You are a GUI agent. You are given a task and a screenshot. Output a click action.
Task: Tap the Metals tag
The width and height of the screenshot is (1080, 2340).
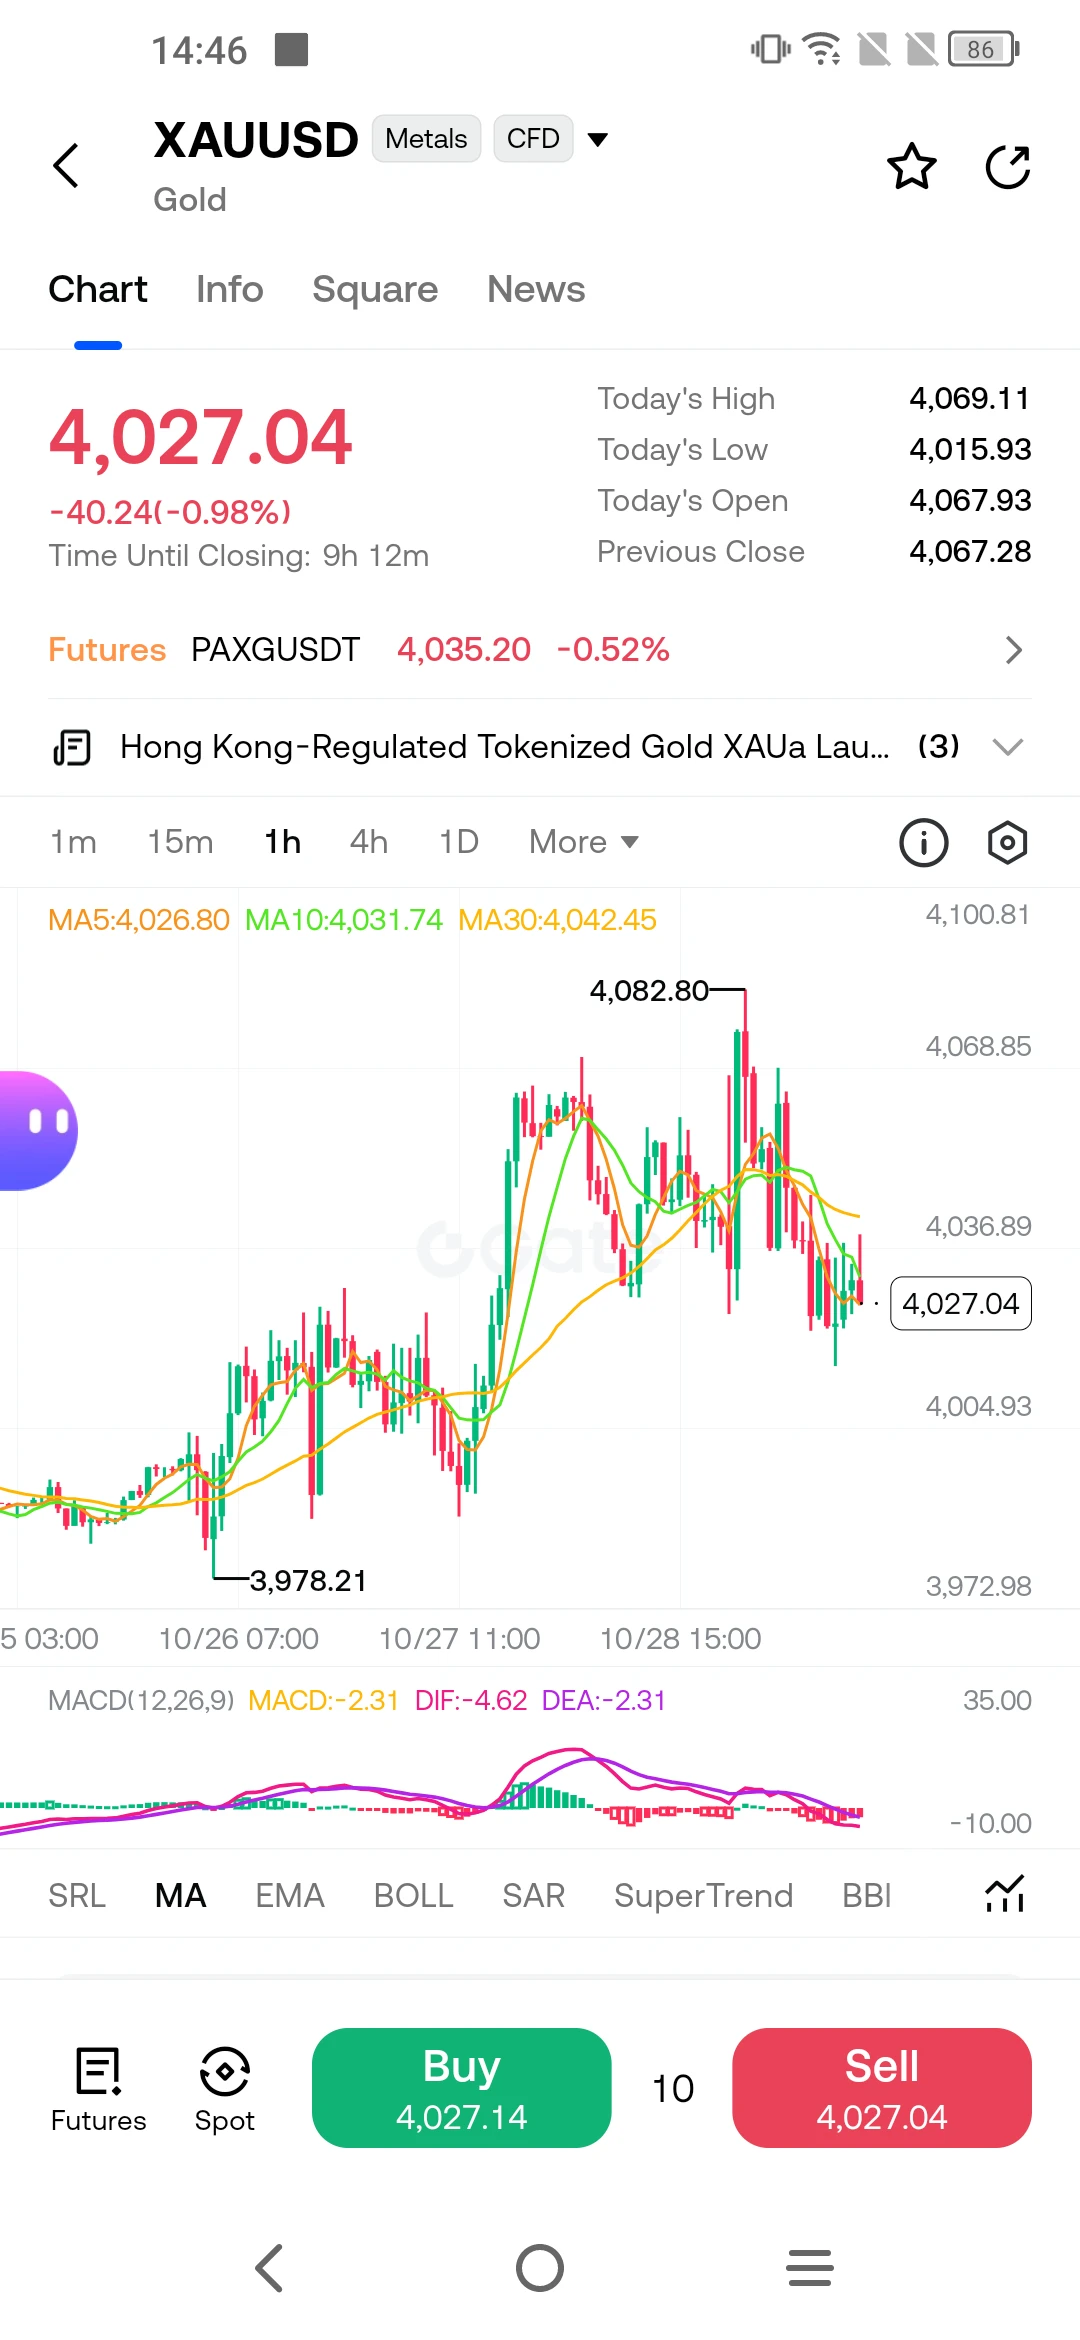point(426,138)
